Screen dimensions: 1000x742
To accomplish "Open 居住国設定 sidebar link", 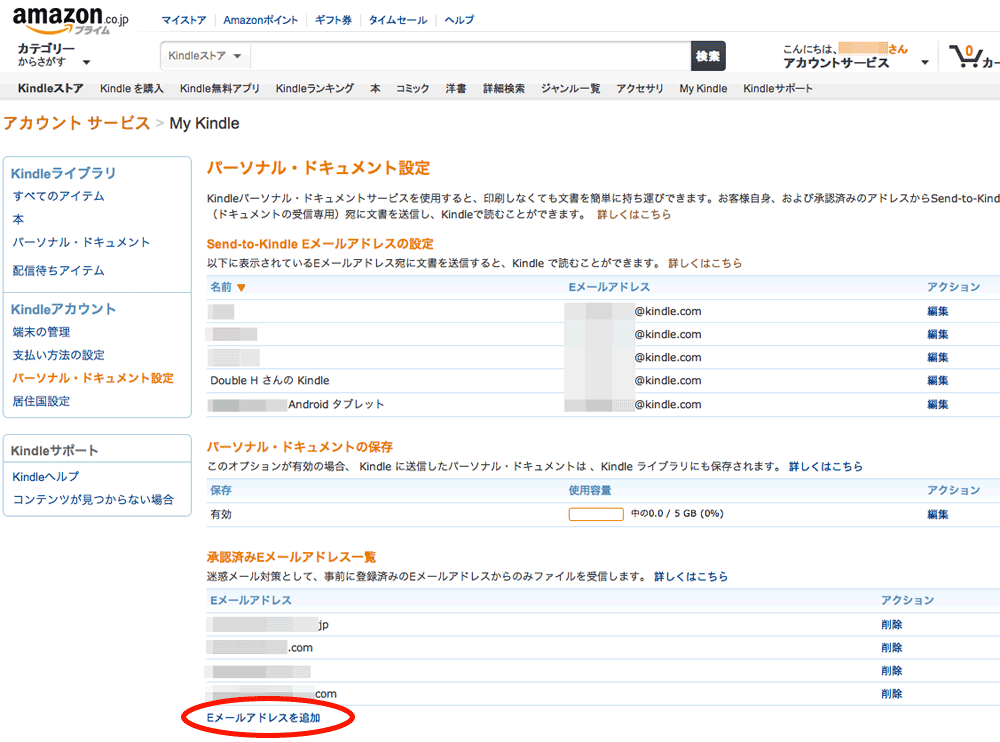I will coord(41,401).
